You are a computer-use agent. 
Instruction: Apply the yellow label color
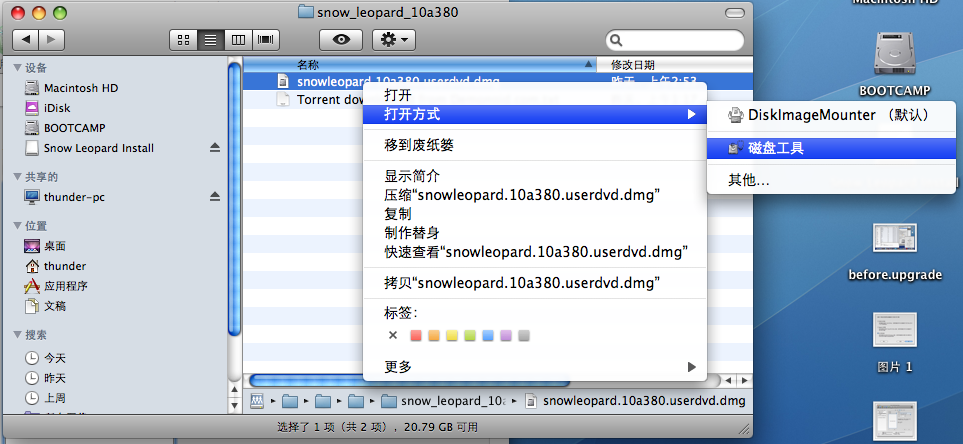452,335
